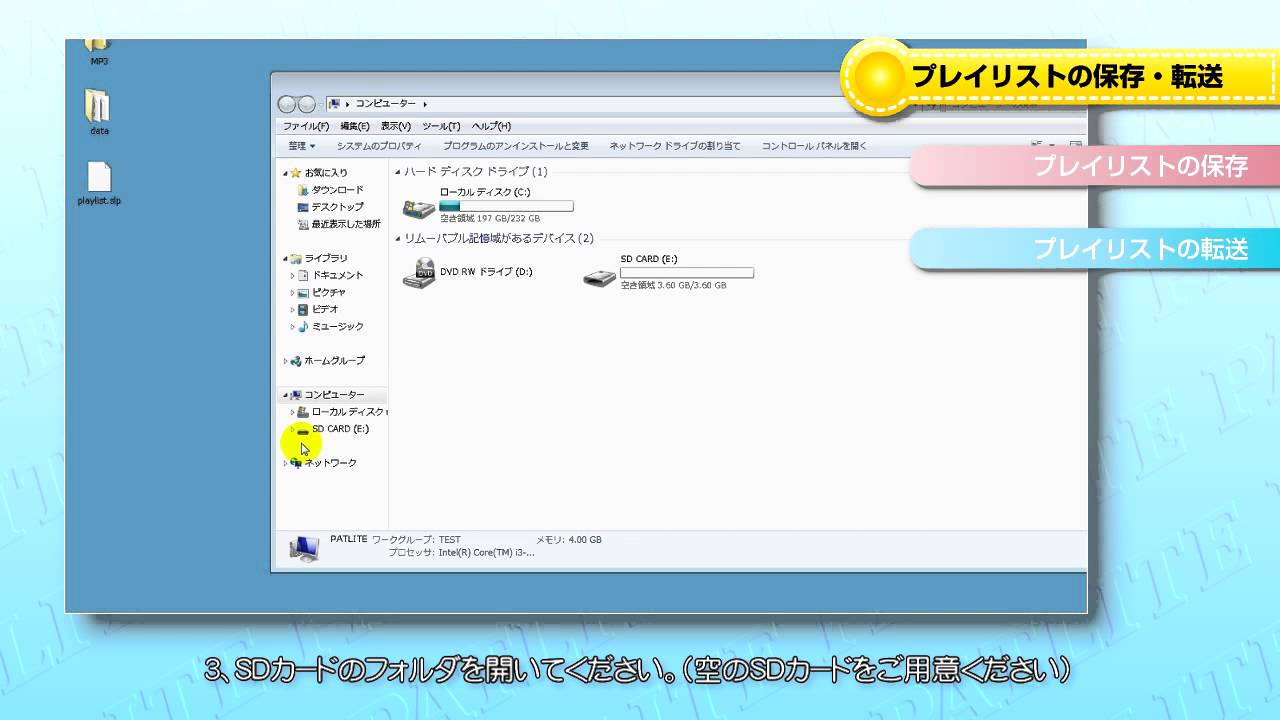The height and width of the screenshot is (720, 1280).
Task: Click the Local Disk (C:) capacity bar
Action: tap(506, 206)
